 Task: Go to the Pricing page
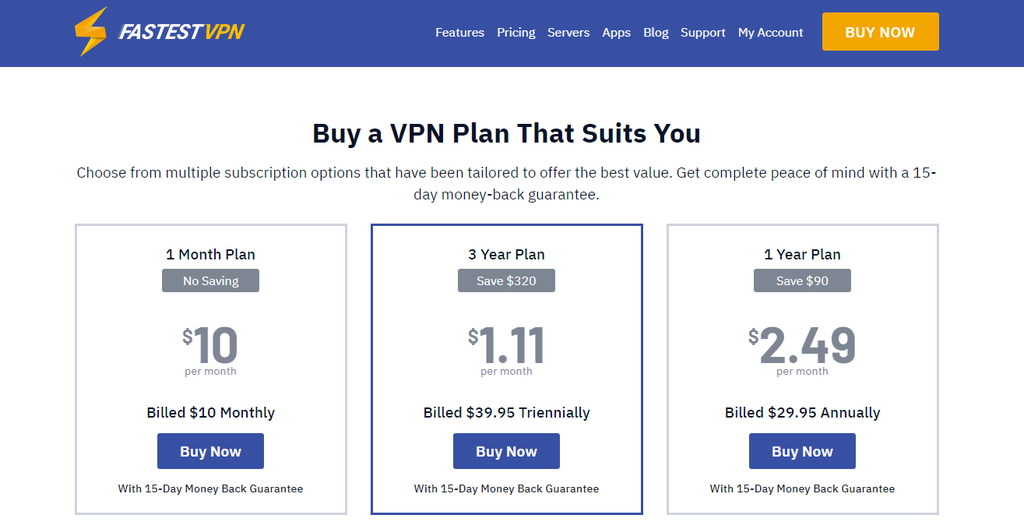click(516, 33)
